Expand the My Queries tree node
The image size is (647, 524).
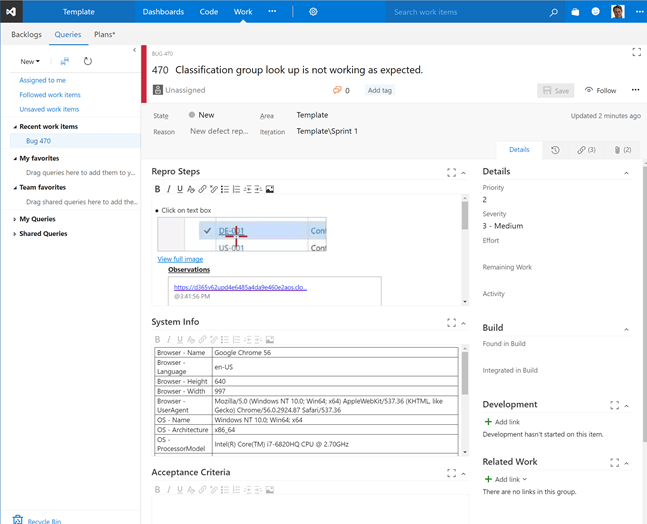pos(15,218)
